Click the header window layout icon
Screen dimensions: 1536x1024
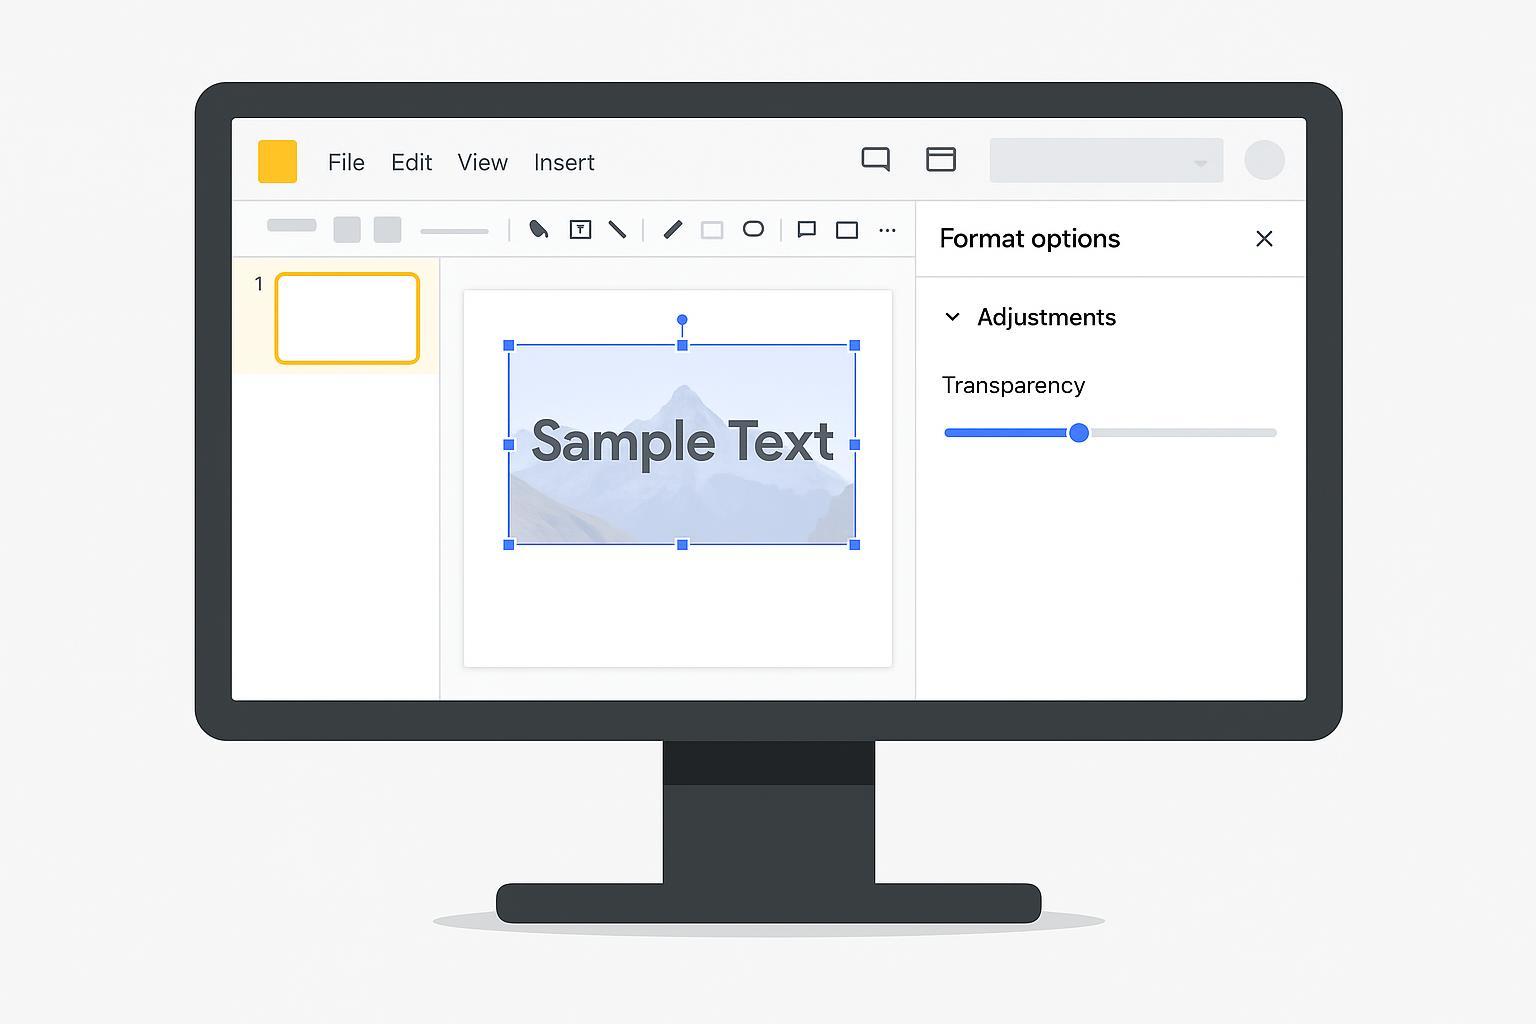(x=940, y=160)
